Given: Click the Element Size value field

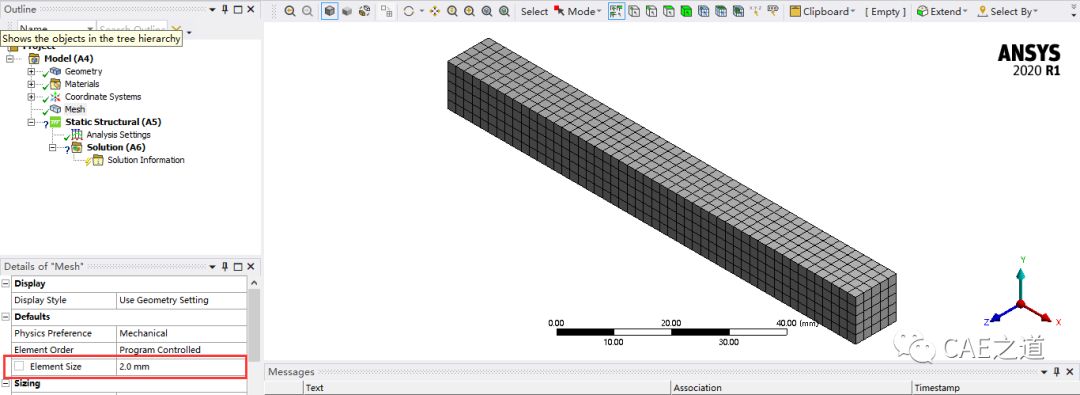Looking at the screenshot, I should pyautogui.click(x=181, y=367).
